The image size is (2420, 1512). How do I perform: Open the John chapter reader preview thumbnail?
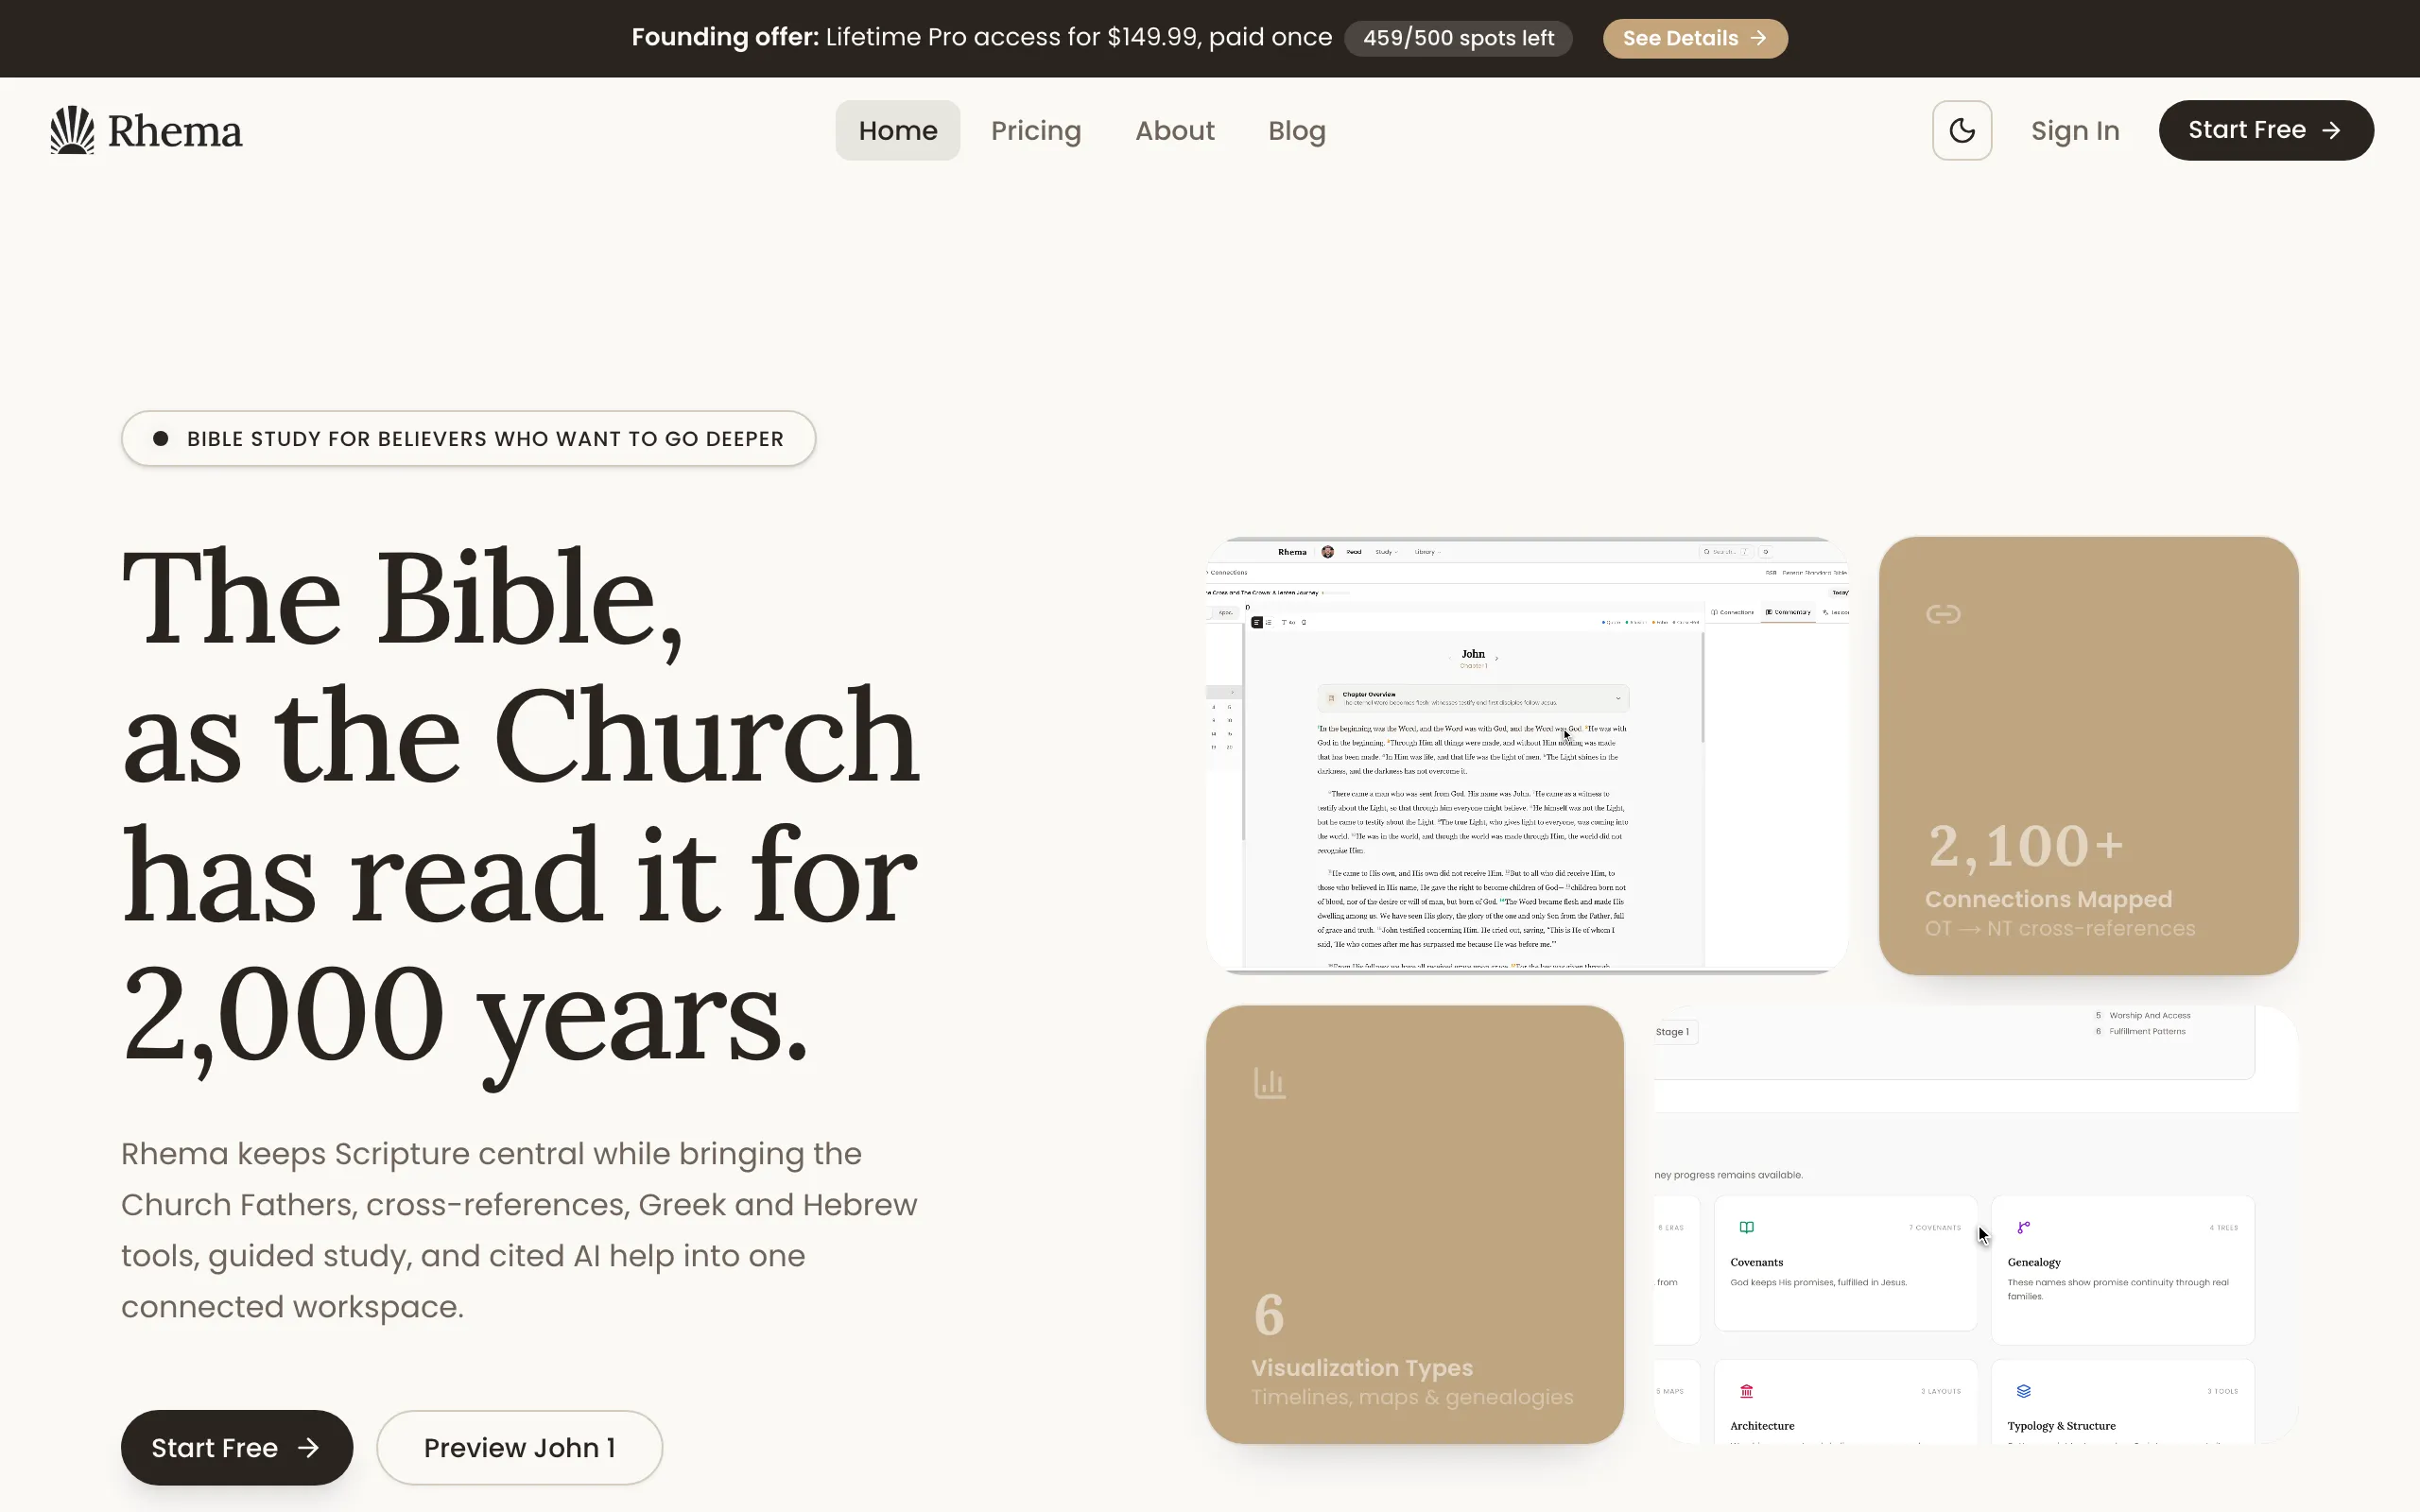(1527, 755)
